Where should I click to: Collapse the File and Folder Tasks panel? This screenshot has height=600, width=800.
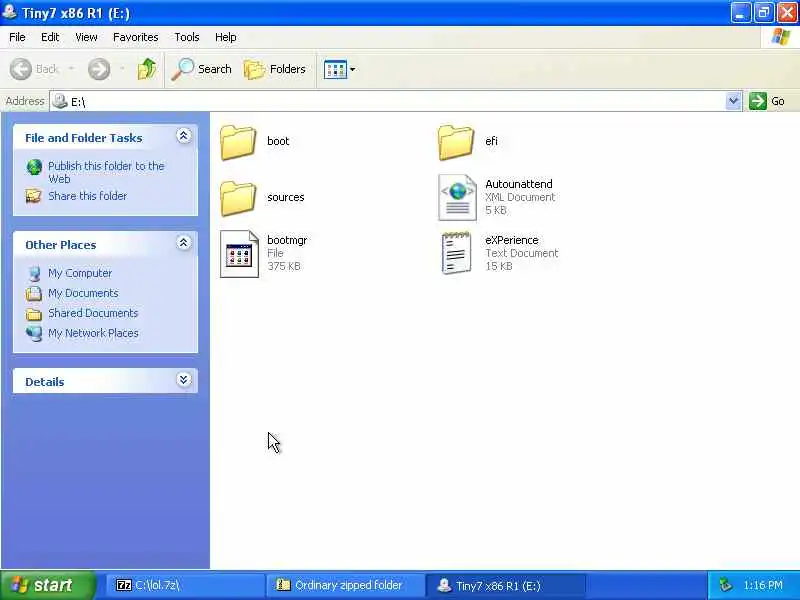(184, 136)
